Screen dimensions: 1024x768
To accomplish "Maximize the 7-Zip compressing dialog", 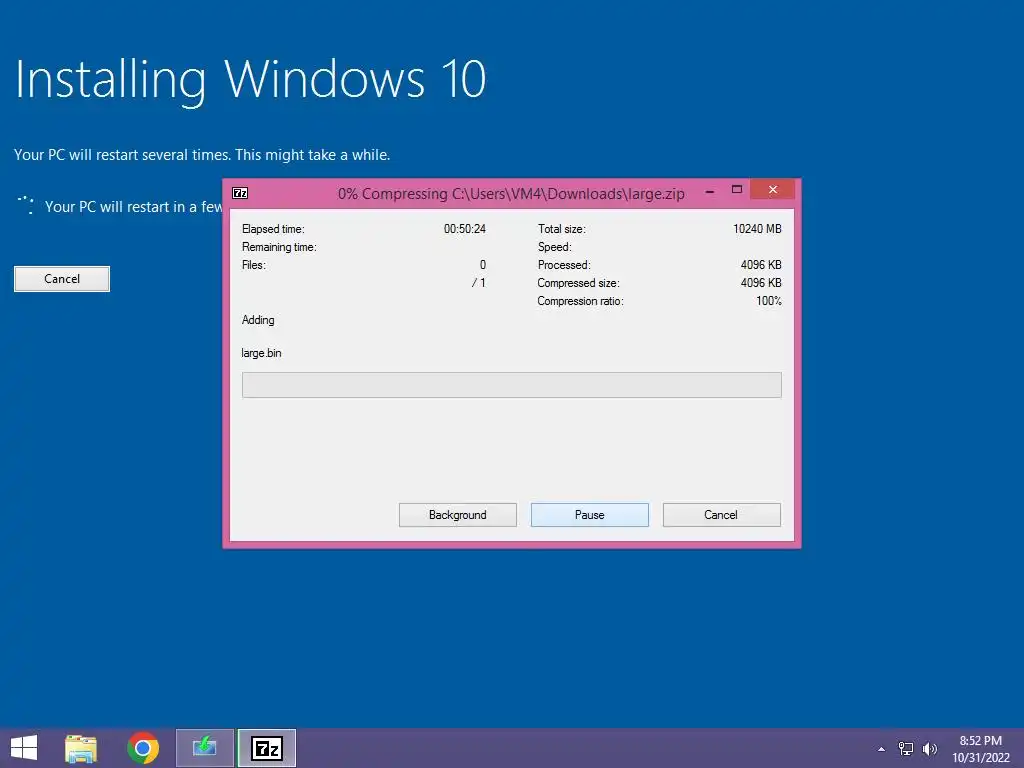I will 737,189.
